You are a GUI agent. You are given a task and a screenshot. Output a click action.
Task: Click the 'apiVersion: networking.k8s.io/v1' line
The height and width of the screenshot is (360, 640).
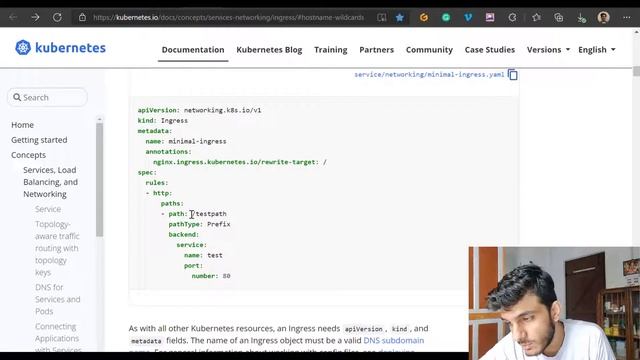[x=199, y=110]
